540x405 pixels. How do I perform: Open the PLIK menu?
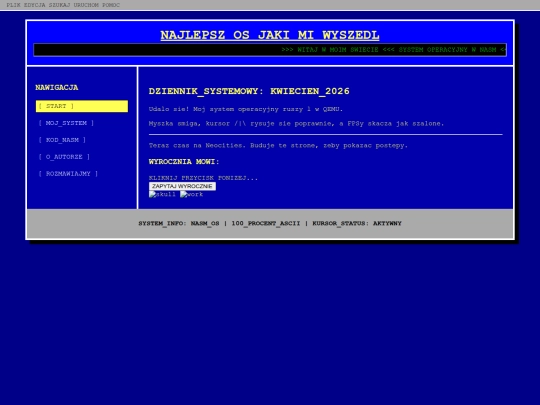(x=13, y=5)
